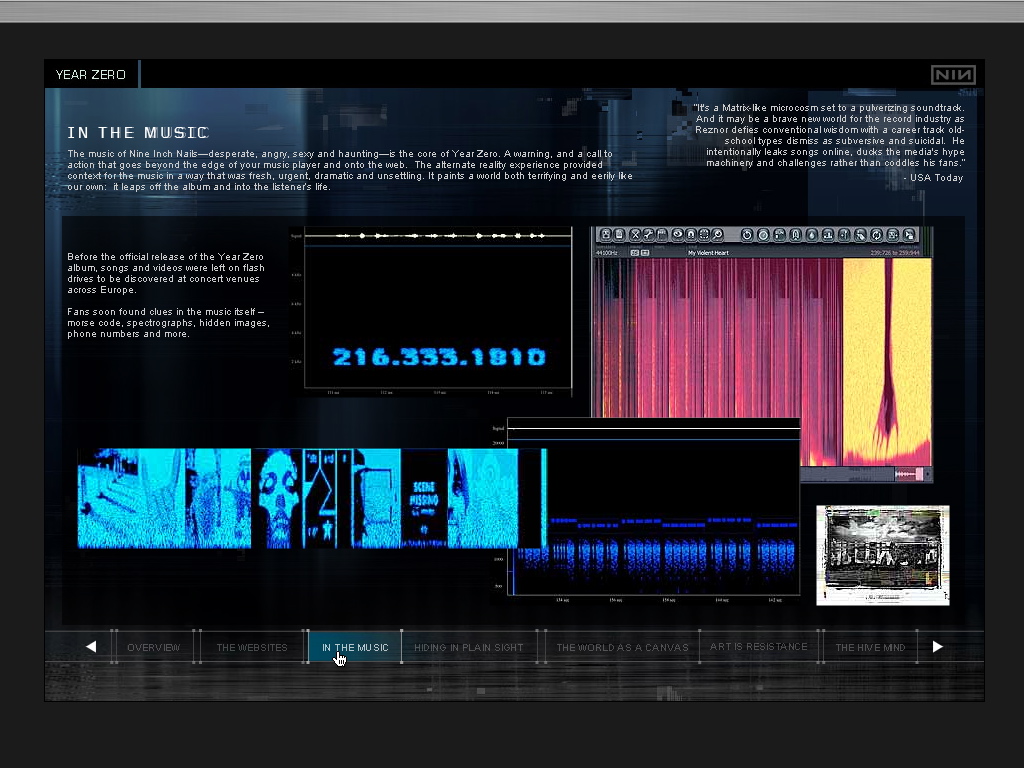The height and width of the screenshot is (768, 1024).
Task: Click the eye icon in spectrogram toolbar
Action: 678,235
